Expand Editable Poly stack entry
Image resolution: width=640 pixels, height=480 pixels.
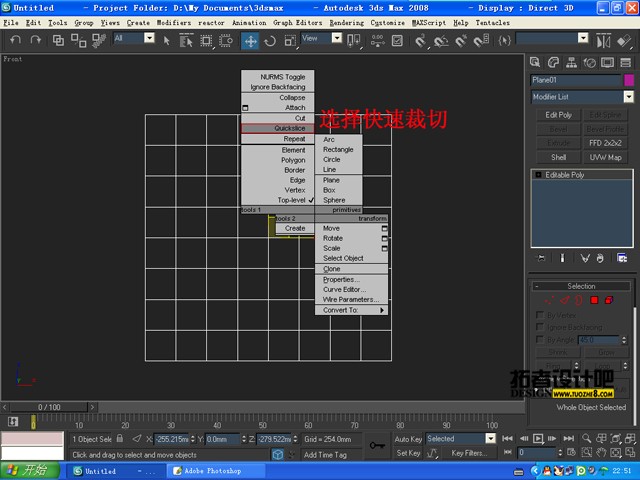point(538,175)
